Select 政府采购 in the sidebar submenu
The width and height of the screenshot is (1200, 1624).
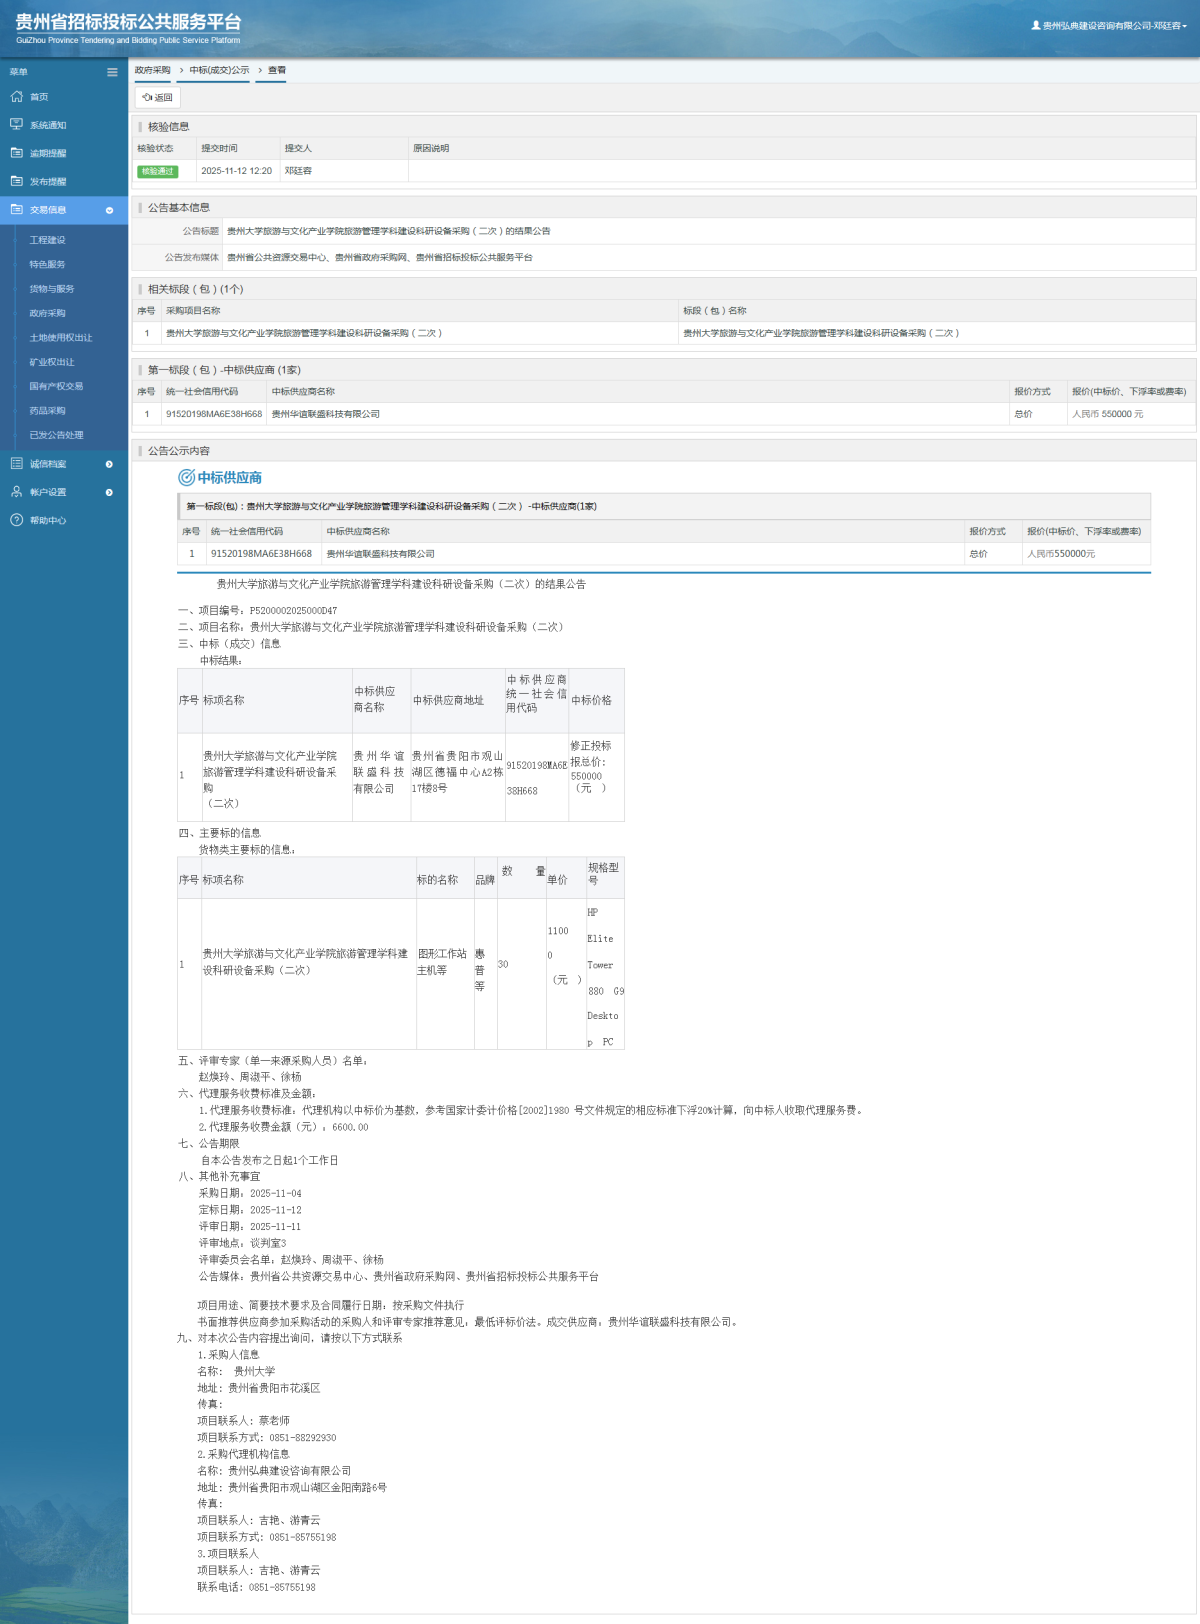click(x=47, y=313)
